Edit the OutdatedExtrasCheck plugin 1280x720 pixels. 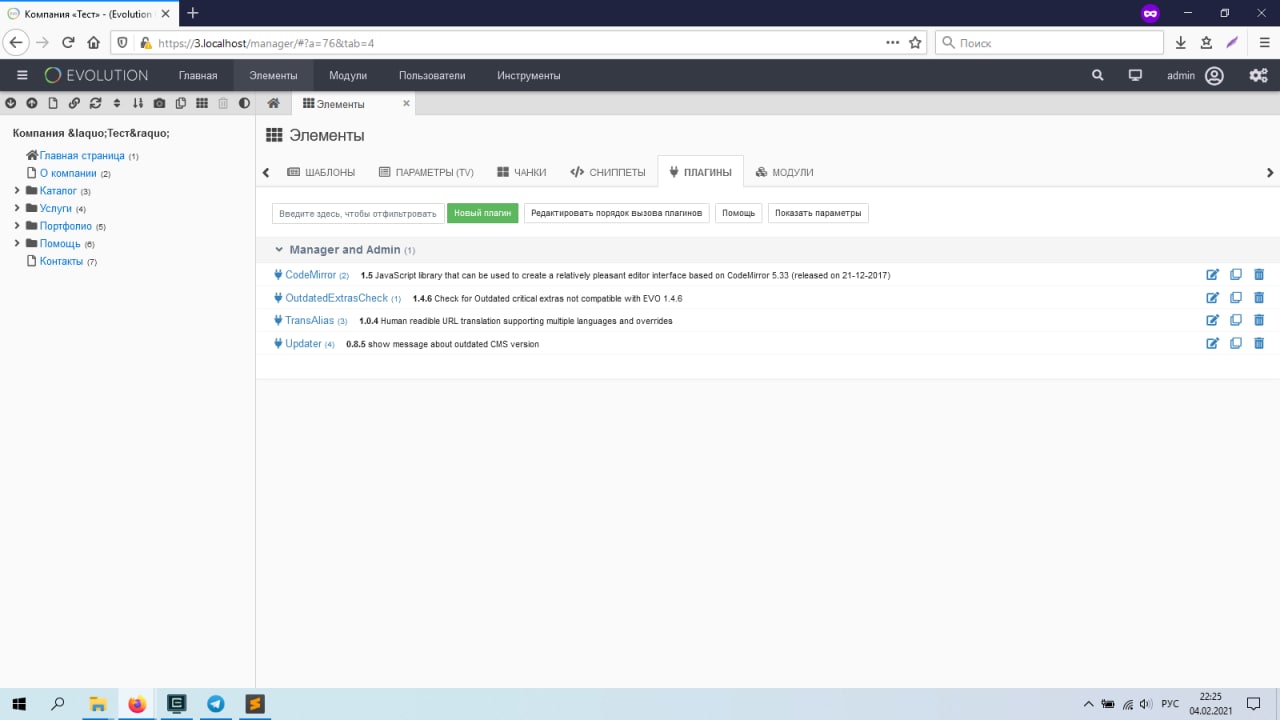click(x=1213, y=298)
